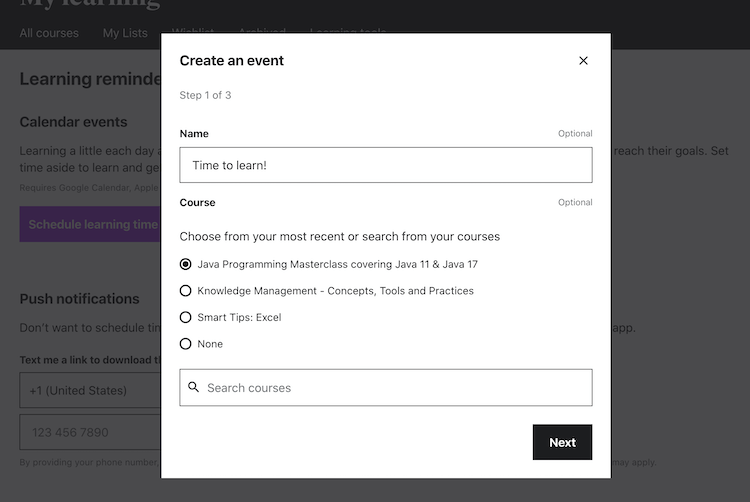
Task: Select Java Programming Masterclass radio option
Action: pos(186,264)
